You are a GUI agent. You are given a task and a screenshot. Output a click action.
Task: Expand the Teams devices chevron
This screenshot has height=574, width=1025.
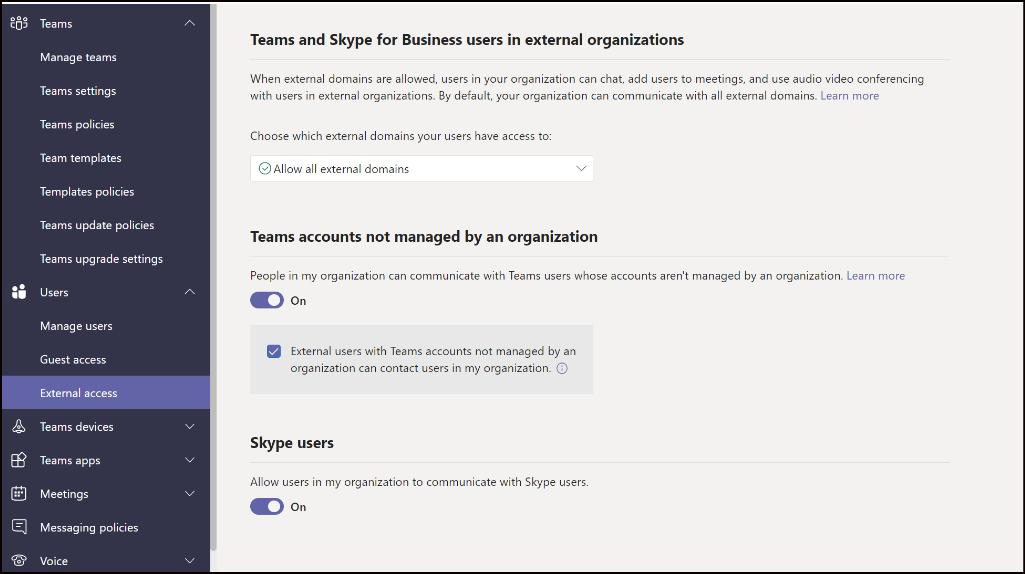click(x=190, y=427)
